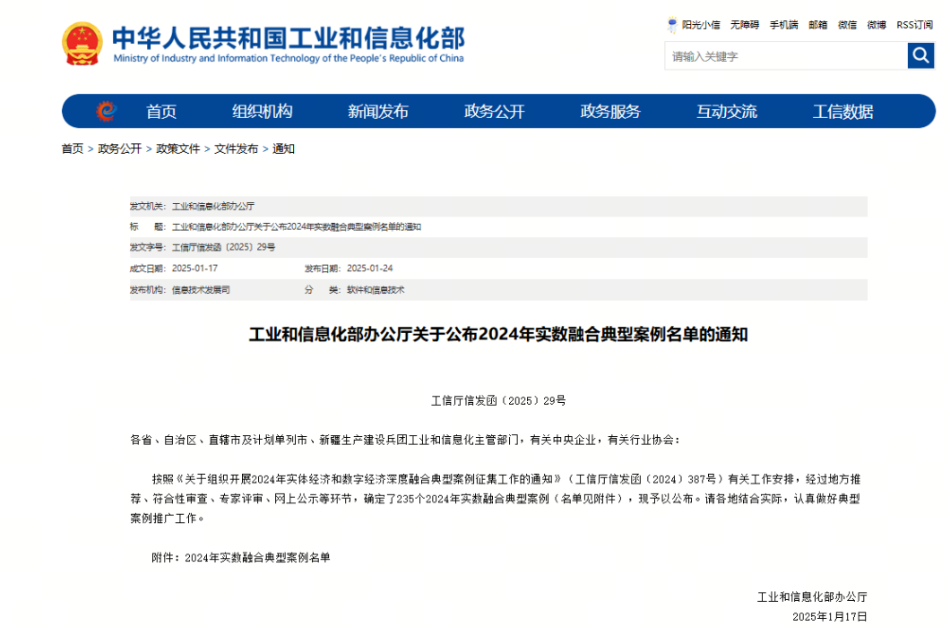948x628 pixels.
Task: Navigate to 互动交流 section
Action: 726,111
